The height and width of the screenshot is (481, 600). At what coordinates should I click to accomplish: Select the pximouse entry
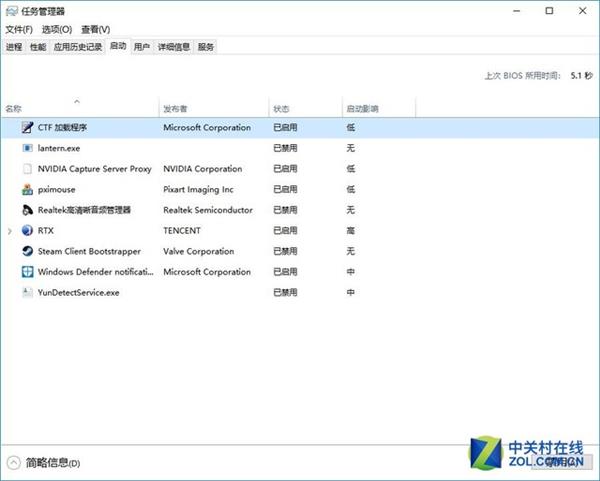[x=56, y=189]
